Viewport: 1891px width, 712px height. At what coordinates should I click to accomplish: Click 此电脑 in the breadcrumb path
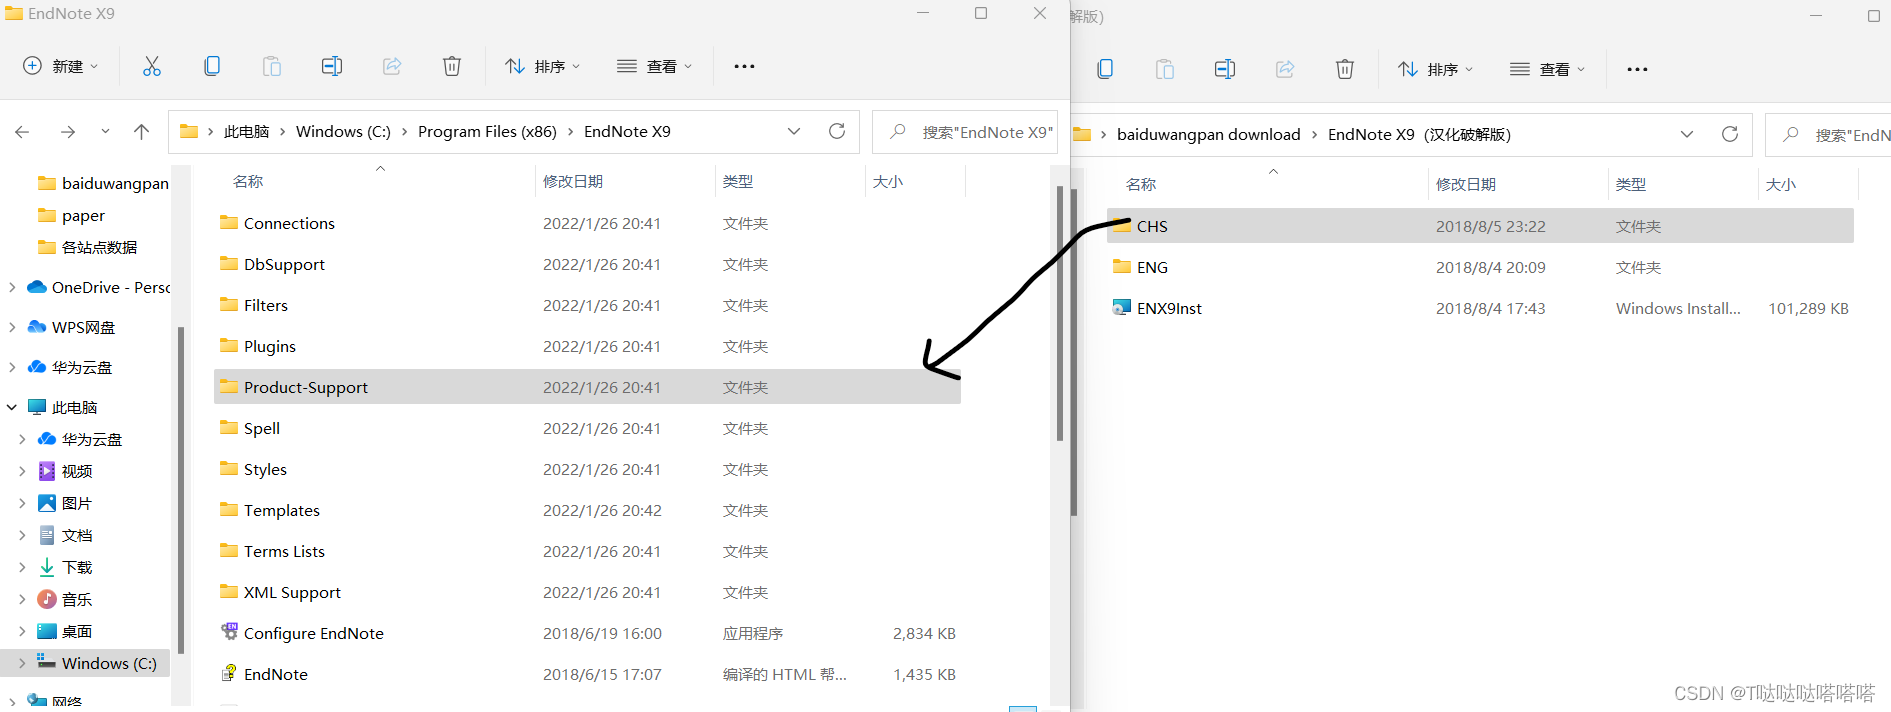pos(246,131)
